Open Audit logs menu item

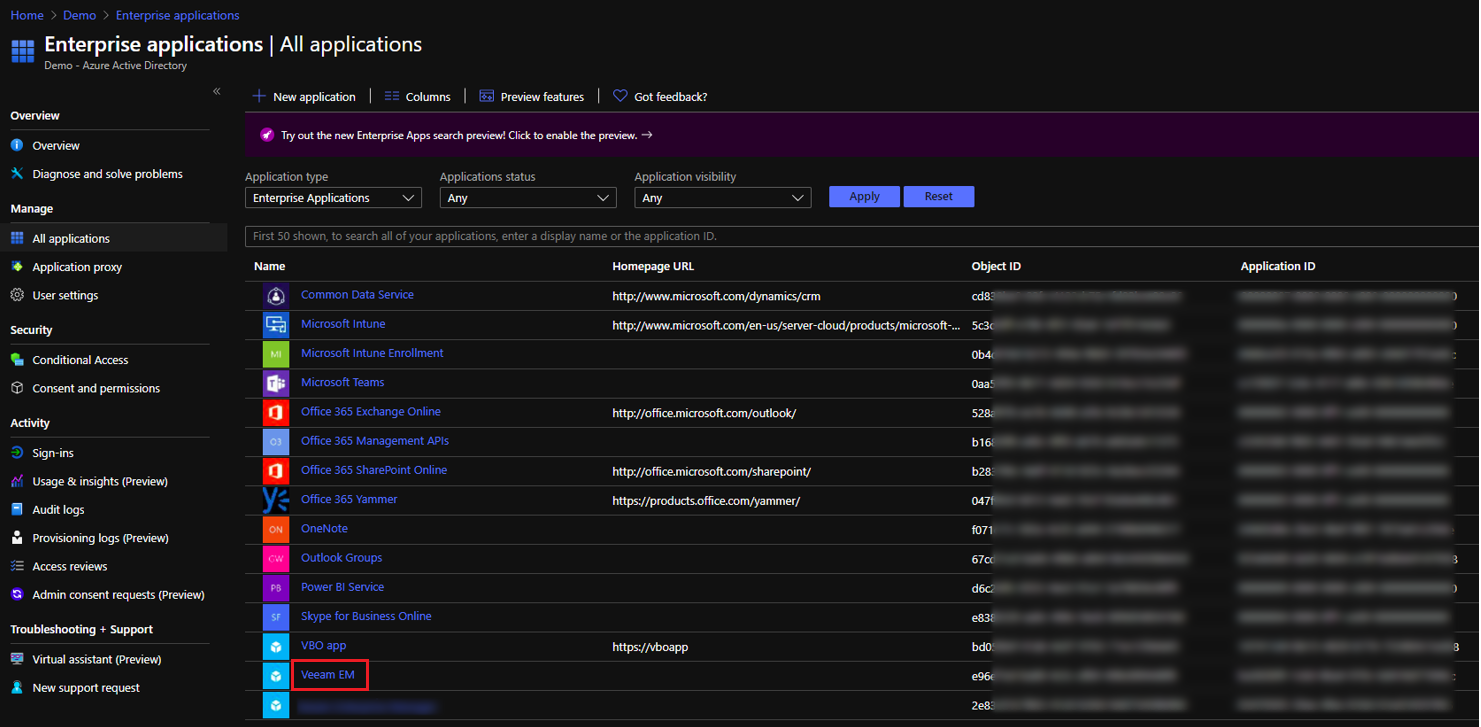click(x=58, y=510)
